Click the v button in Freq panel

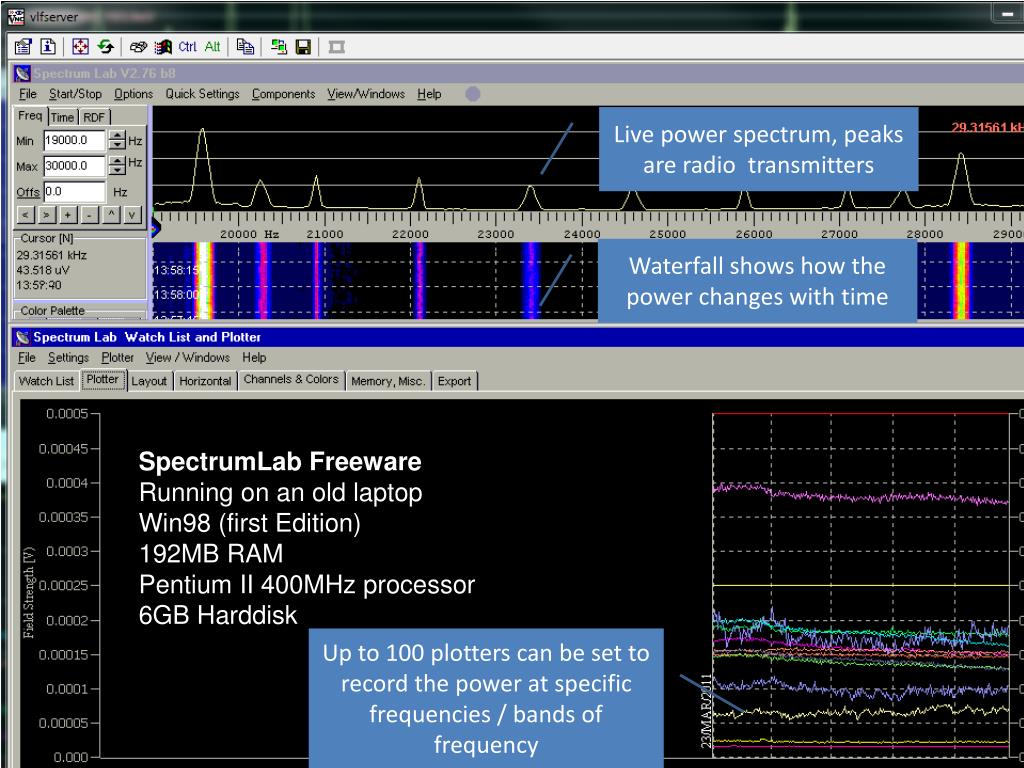tap(133, 215)
